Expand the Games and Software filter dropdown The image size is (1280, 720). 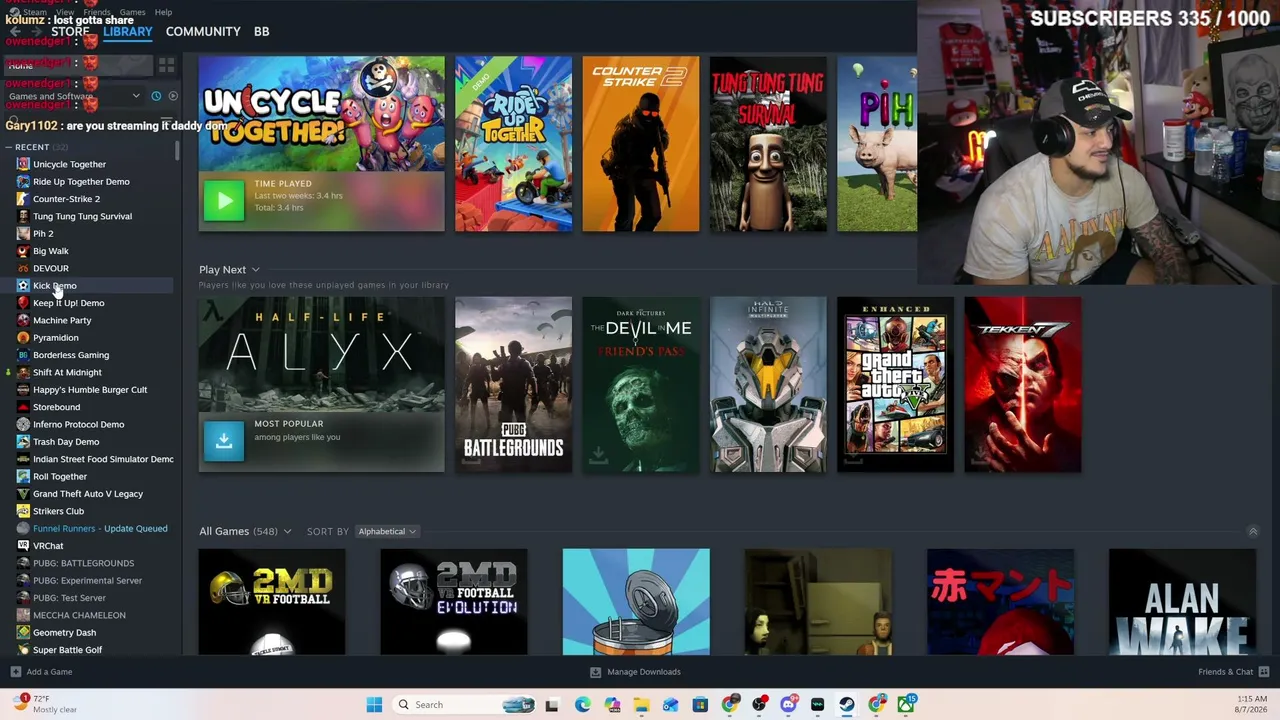point(136,96)
